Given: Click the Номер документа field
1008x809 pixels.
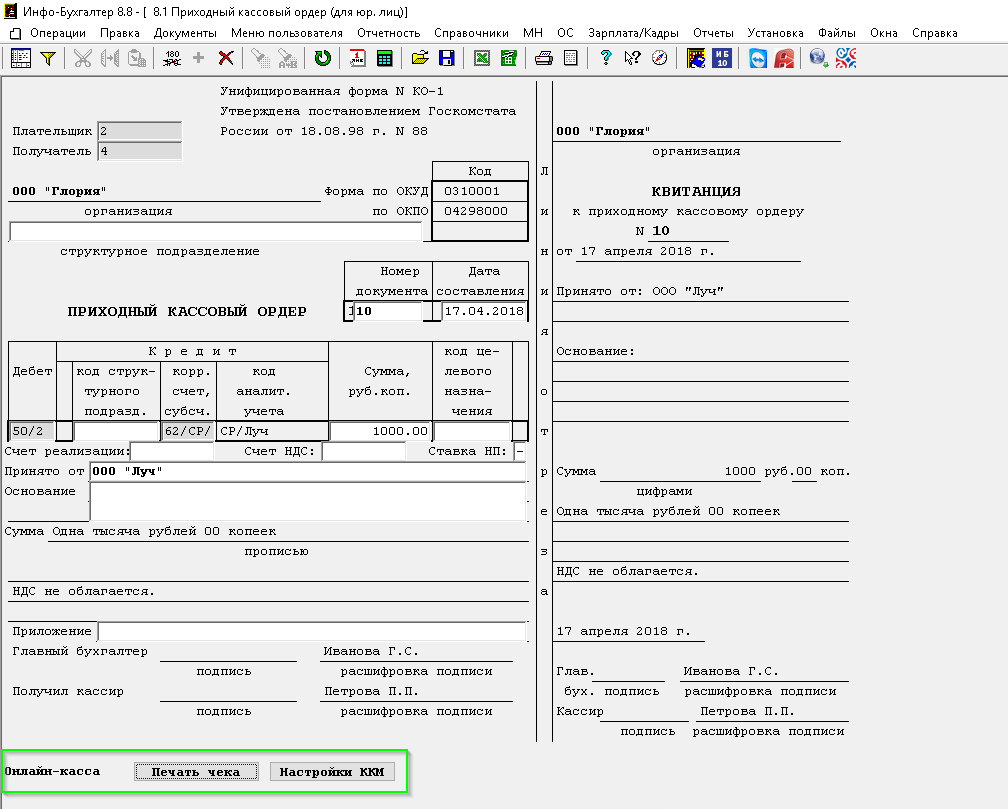Looking at the screenshot, I should coord(388,311).
